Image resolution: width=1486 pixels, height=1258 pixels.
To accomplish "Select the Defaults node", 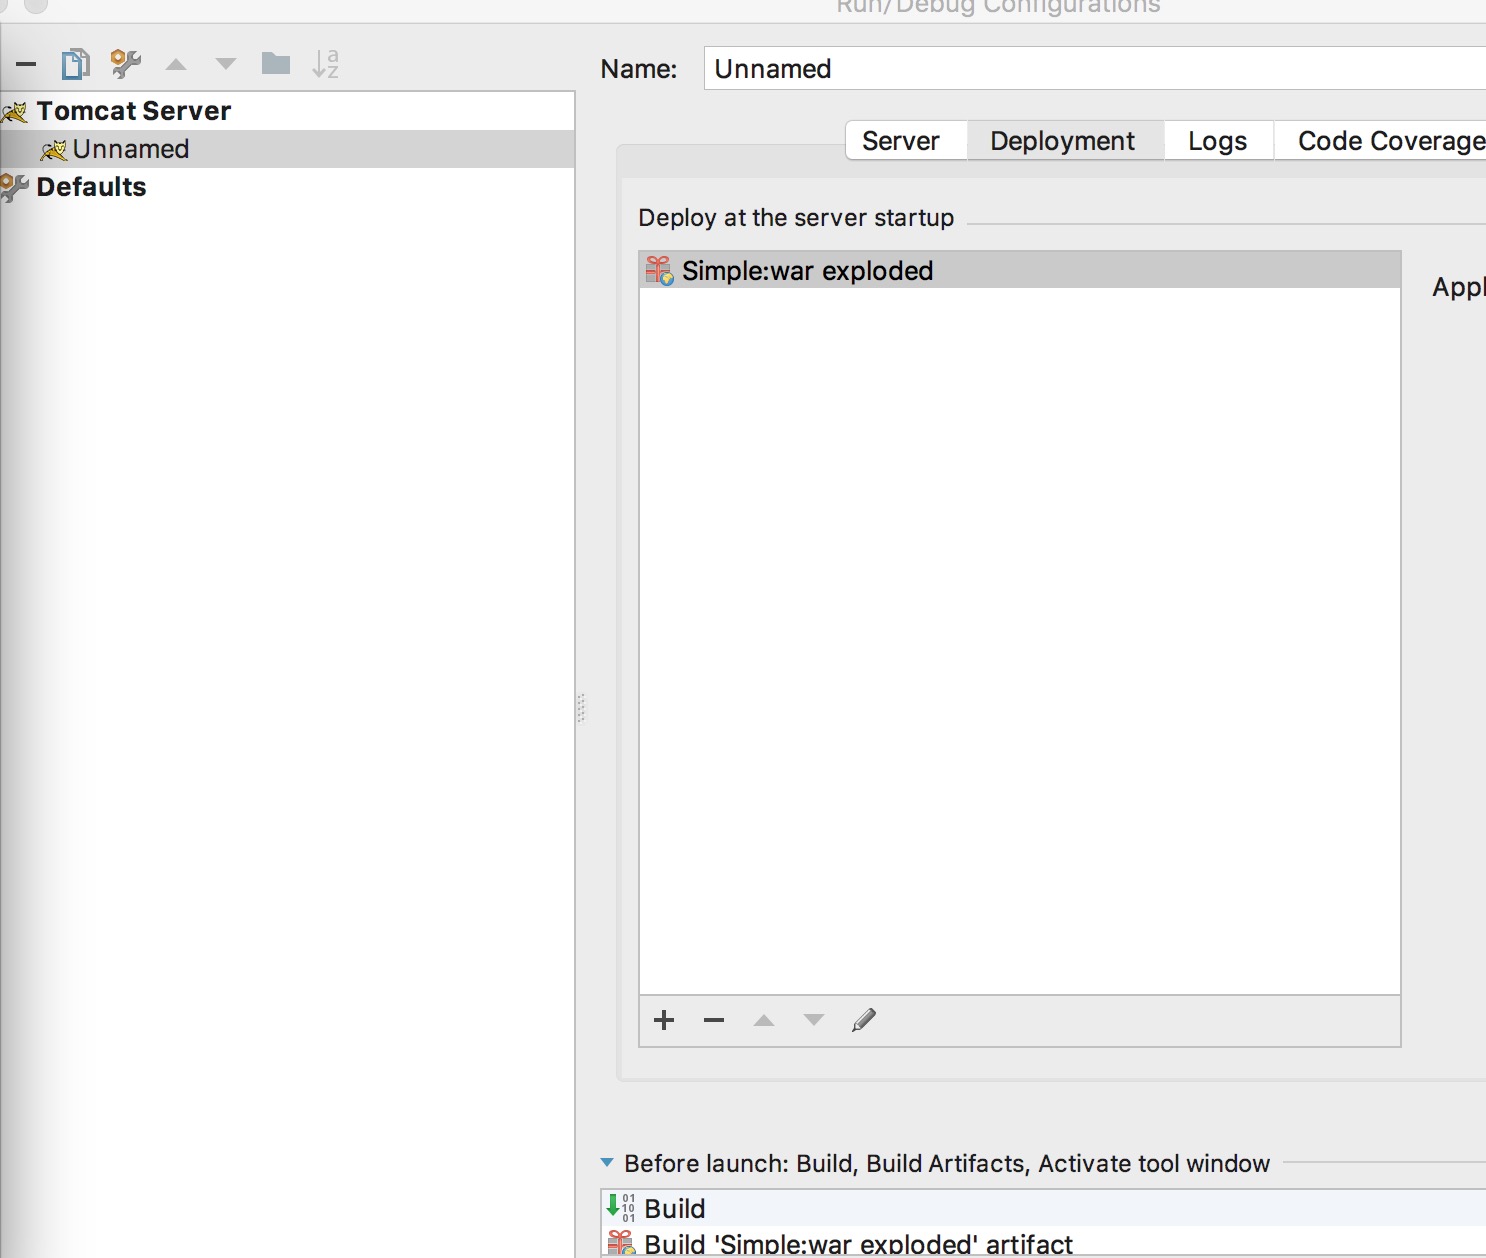I will coord(91,186).
